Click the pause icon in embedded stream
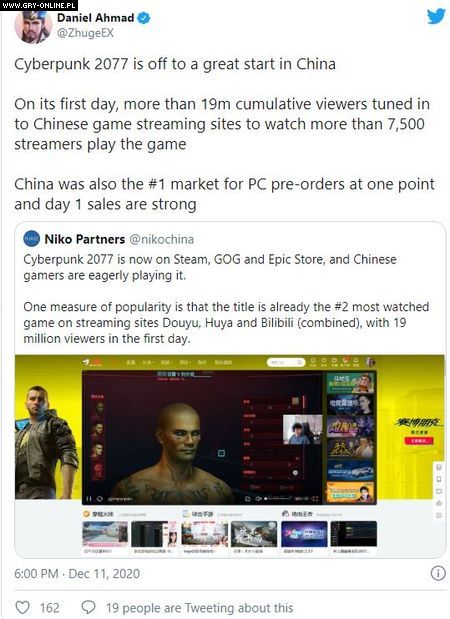 click(x=89, y=499)
